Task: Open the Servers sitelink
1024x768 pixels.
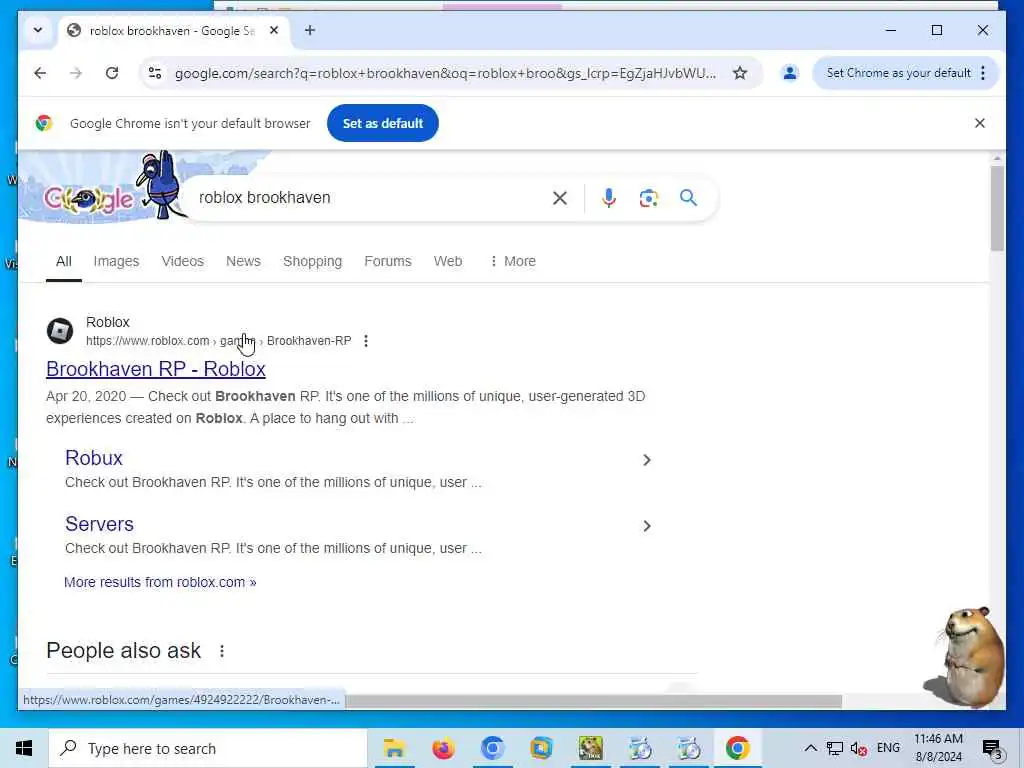Action: (99, 524)
